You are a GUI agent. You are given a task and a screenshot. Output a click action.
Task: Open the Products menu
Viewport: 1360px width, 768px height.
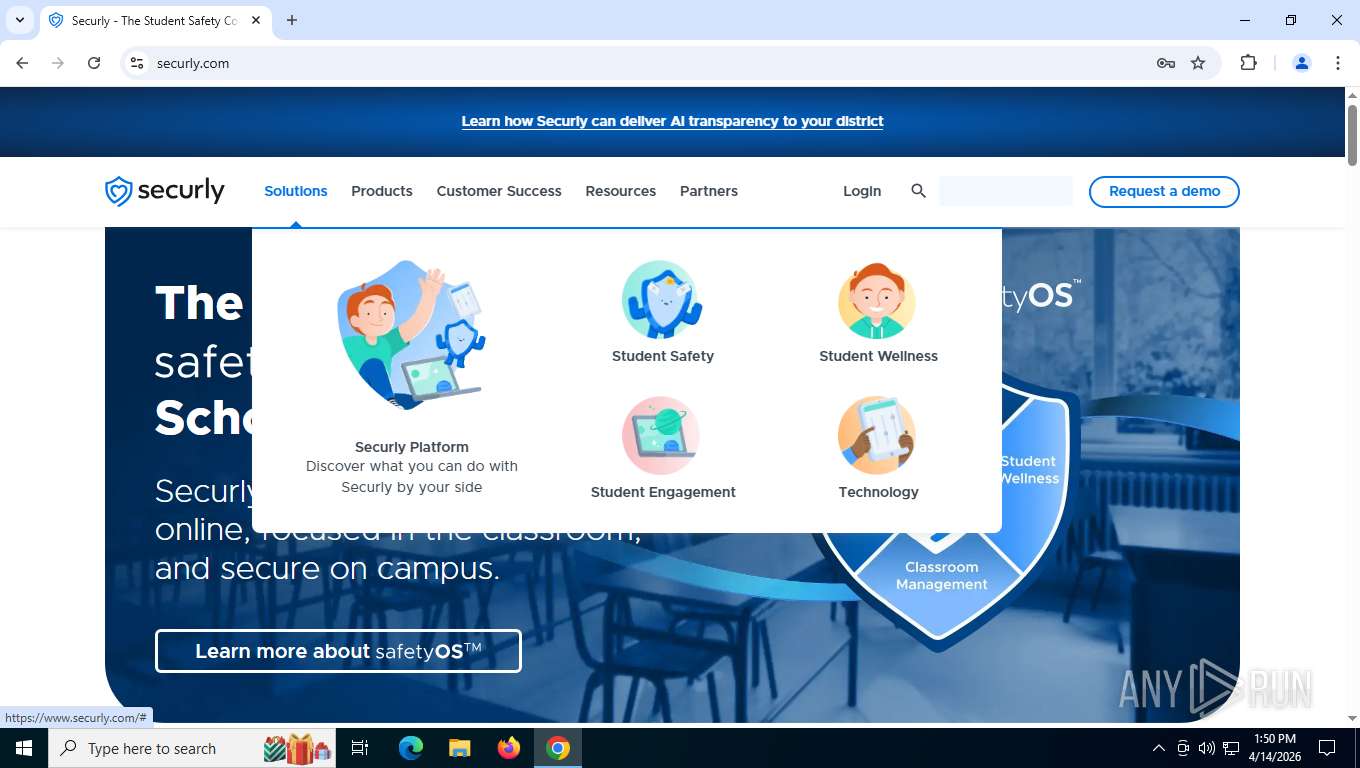tap(382, 191)
